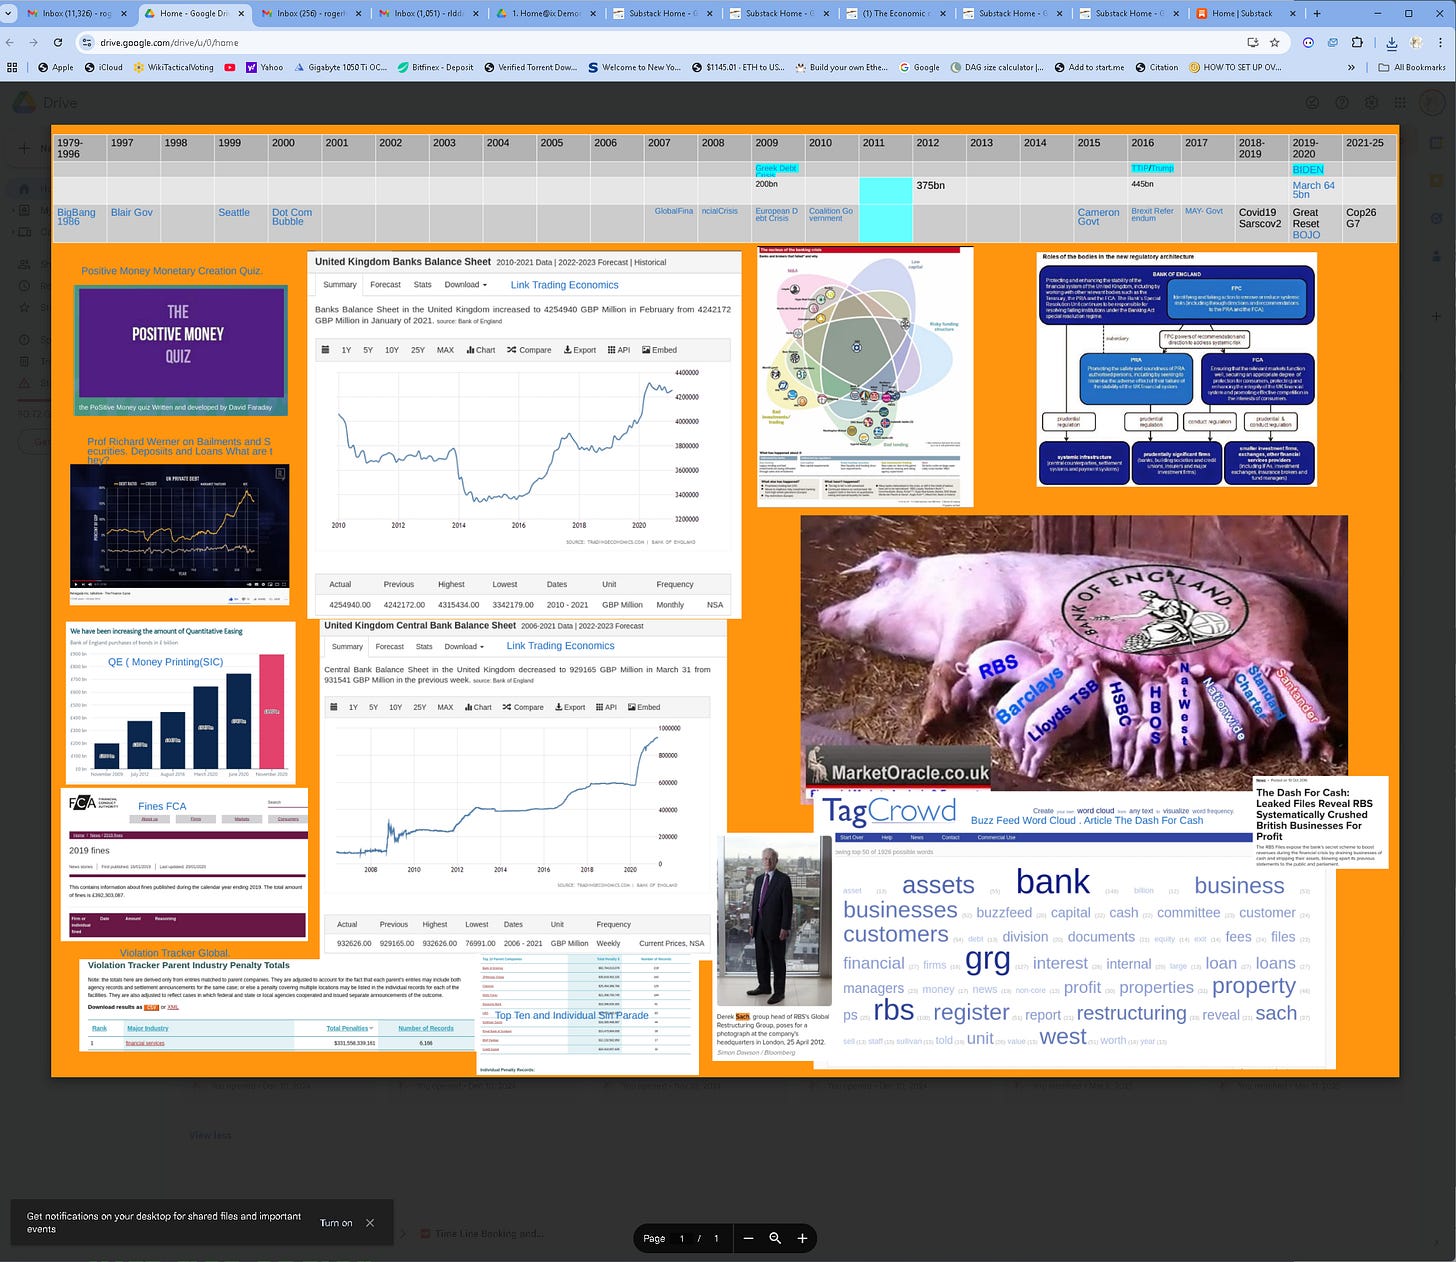Click the Covid19 Sarscov2 timeline cell

pyautogui.click(x=1260, y=222)
